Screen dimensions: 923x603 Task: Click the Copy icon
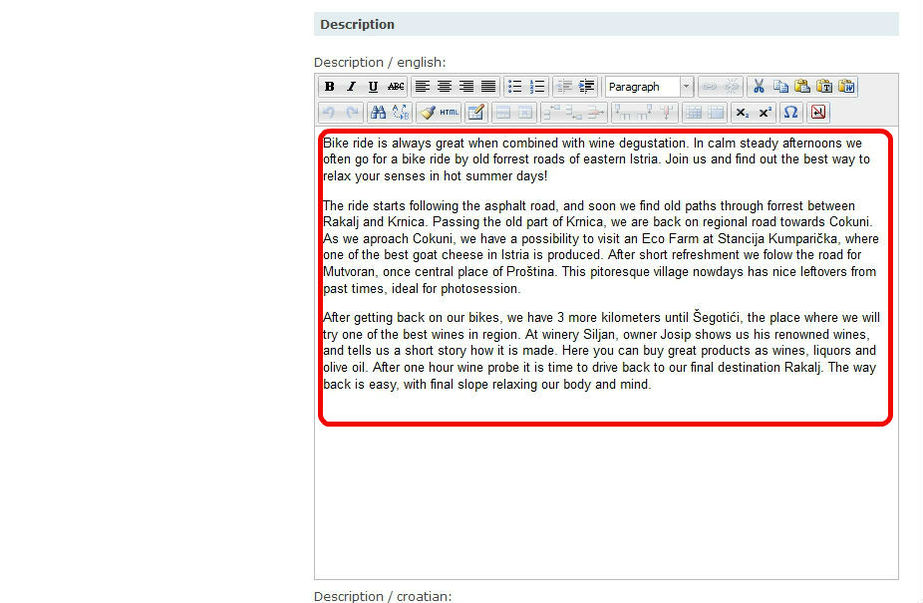click(780, 86)
